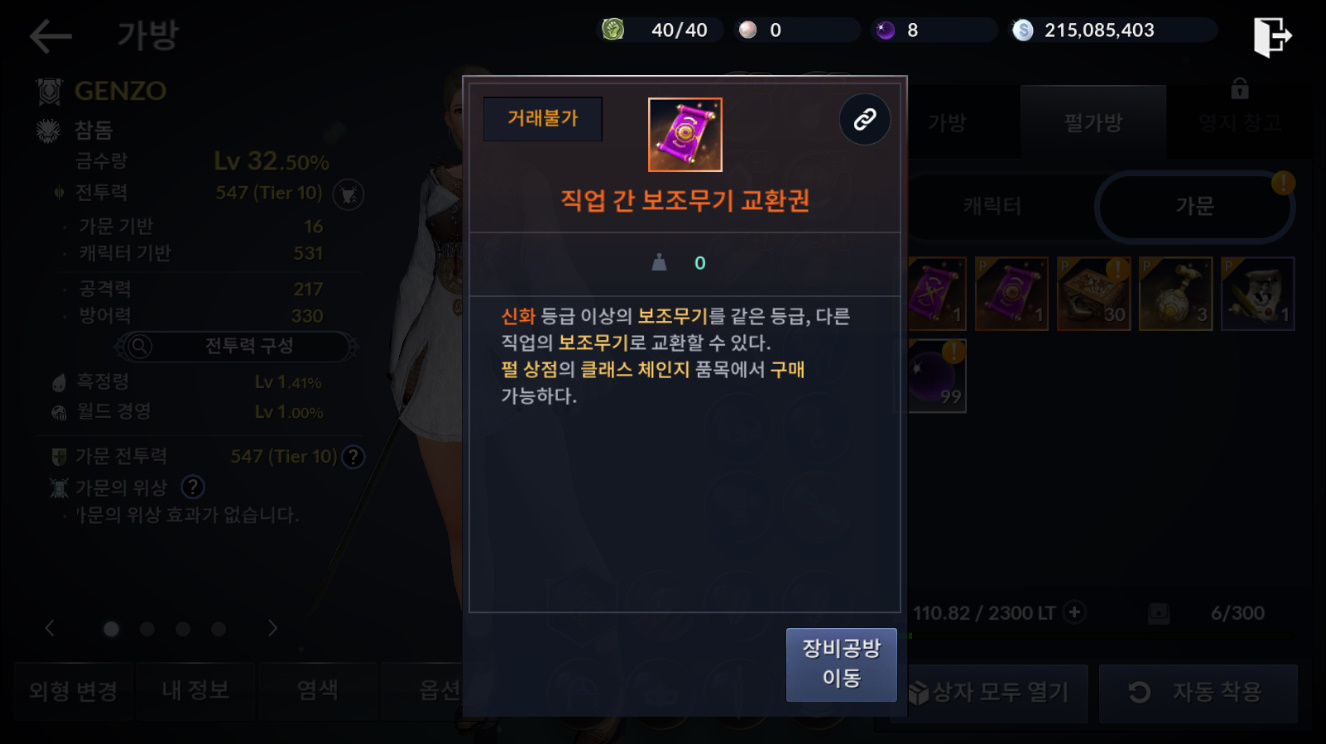Select the treasure chest item with 30 count

1093,294
